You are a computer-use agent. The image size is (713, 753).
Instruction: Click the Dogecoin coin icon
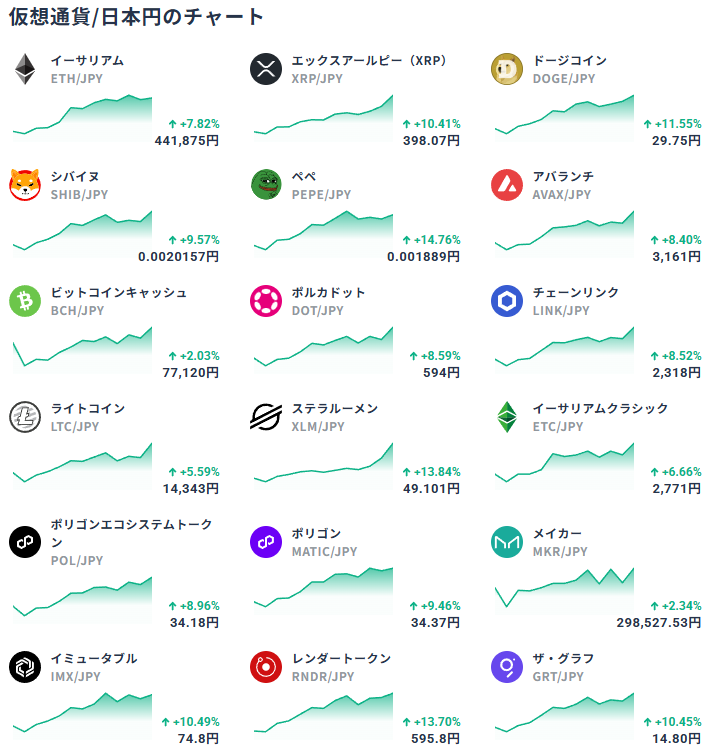click(507, 69)
